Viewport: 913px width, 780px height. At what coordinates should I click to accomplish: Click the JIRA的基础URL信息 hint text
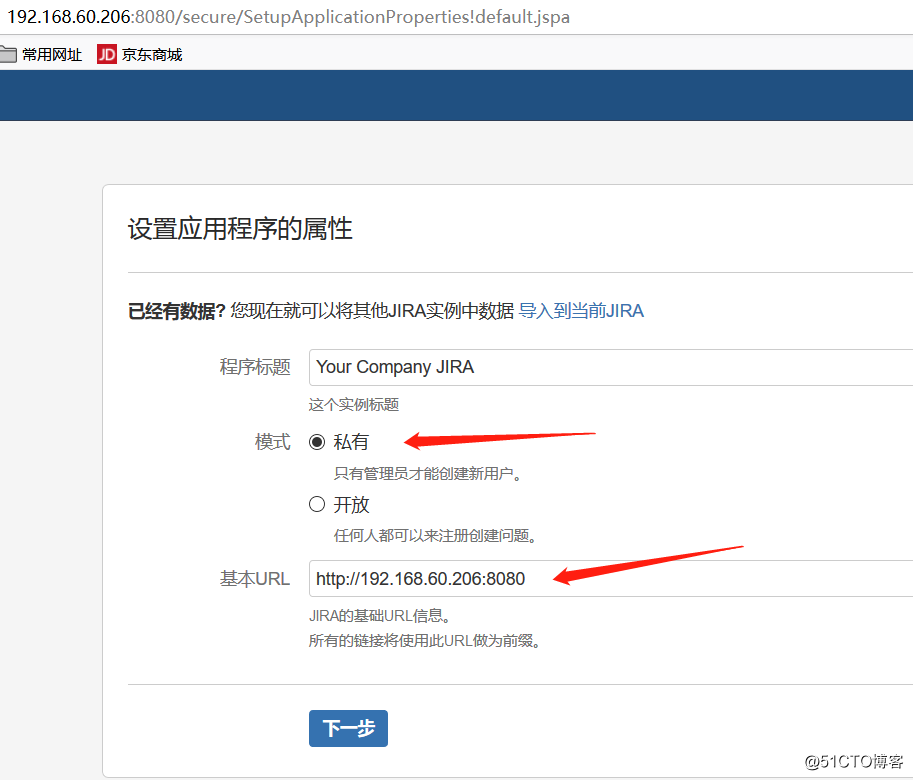pyautogui.click(x=379, y=616)
